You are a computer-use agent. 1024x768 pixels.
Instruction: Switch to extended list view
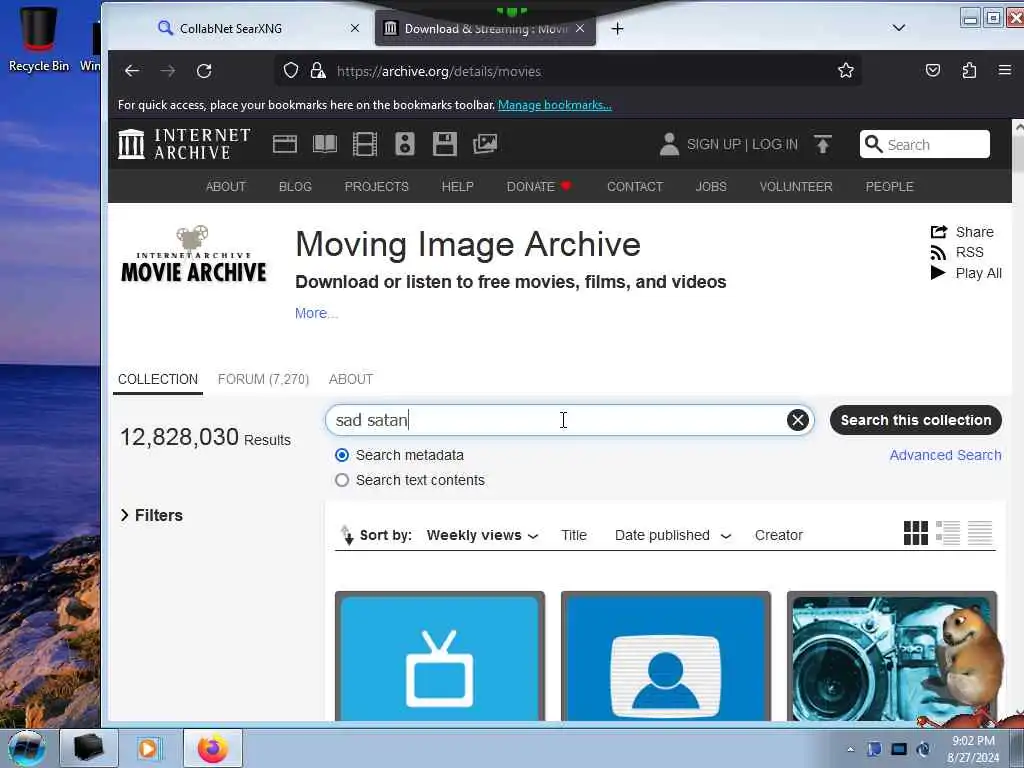[x=948, y=533]
